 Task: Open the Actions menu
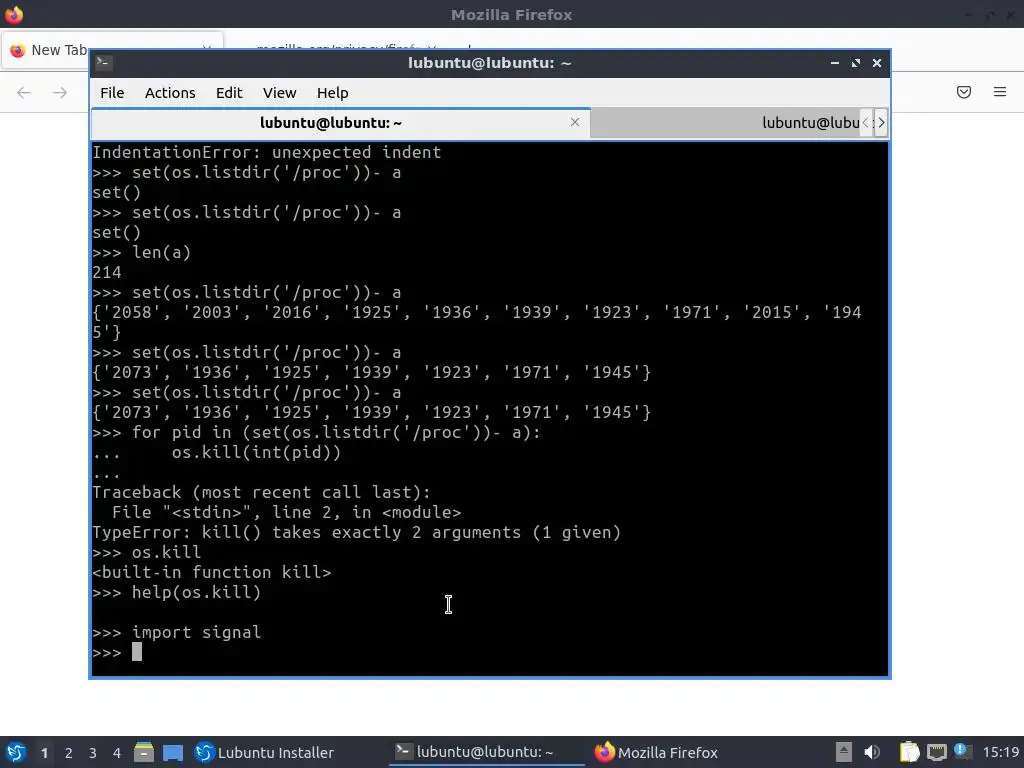(x=170, y=93)
